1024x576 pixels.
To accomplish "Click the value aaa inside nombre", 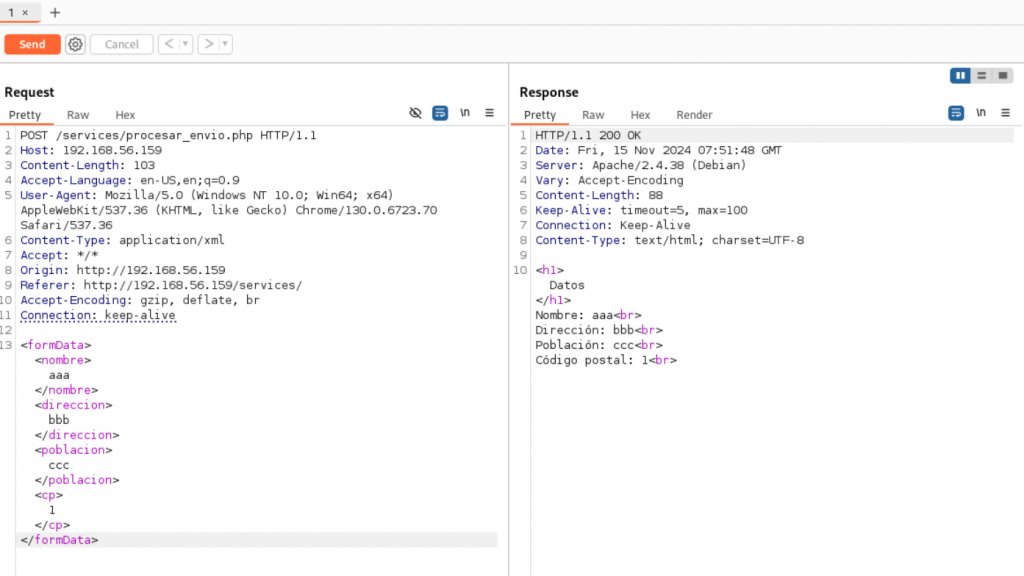I will [x=59, y=375].
